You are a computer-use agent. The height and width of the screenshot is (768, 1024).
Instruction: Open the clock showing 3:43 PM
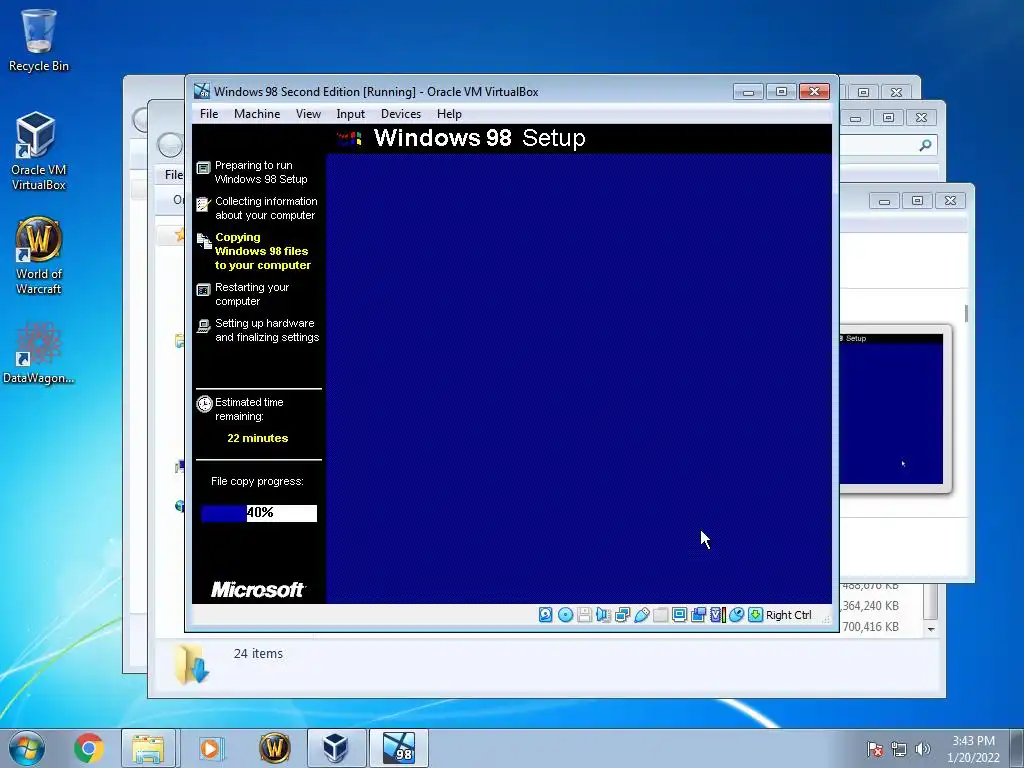click(x=973, y=749)
